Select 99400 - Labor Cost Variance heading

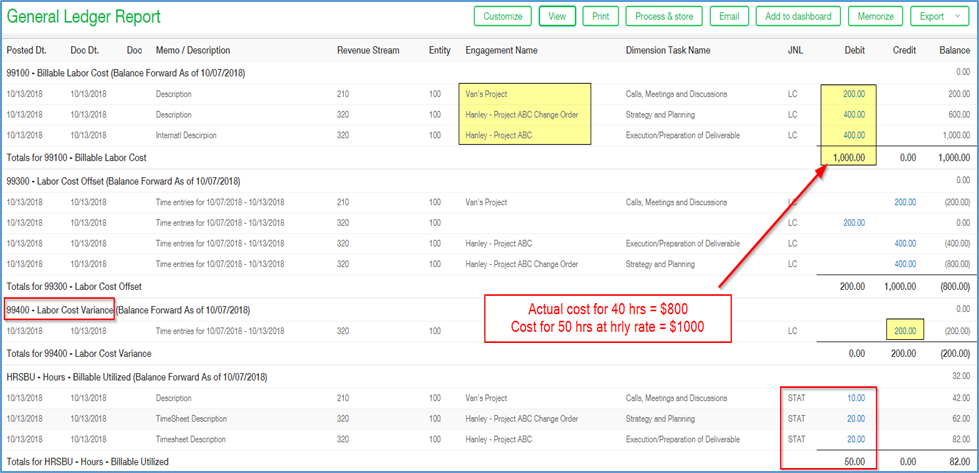60,310
